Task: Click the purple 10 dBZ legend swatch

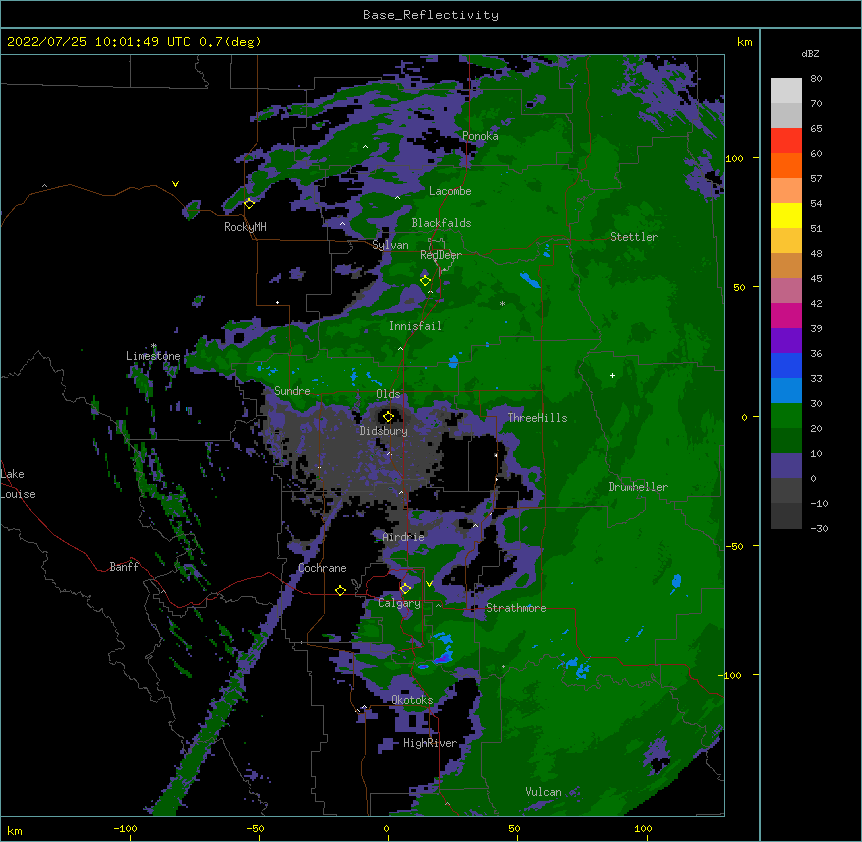Action: pos(786,466)
